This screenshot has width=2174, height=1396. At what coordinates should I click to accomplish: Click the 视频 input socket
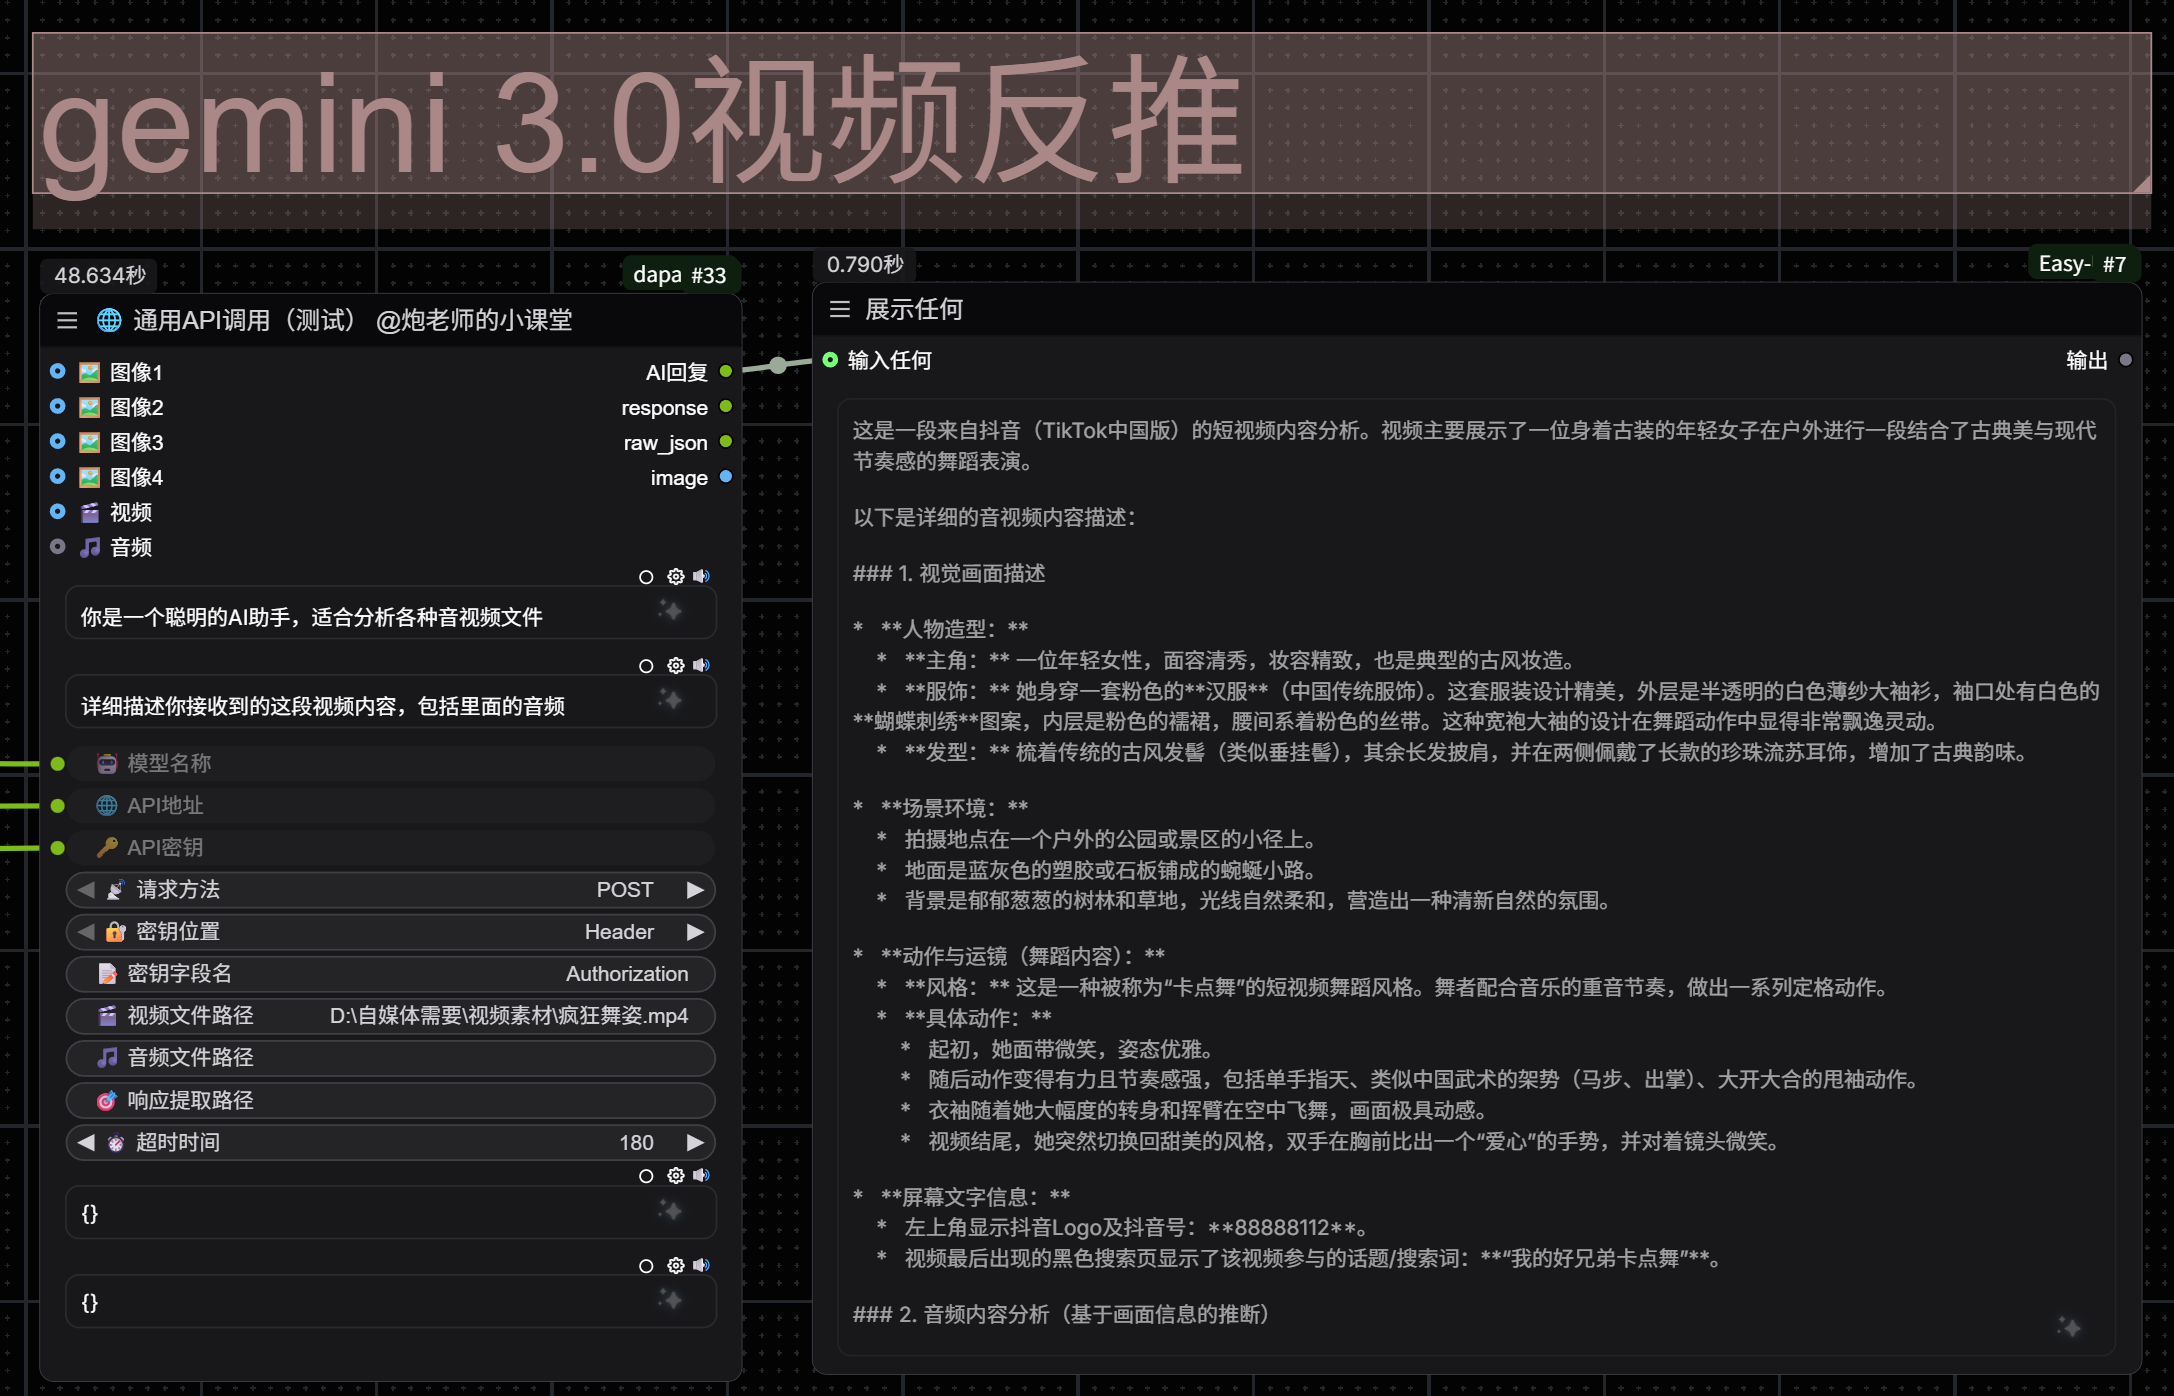[x=58, y=511]
